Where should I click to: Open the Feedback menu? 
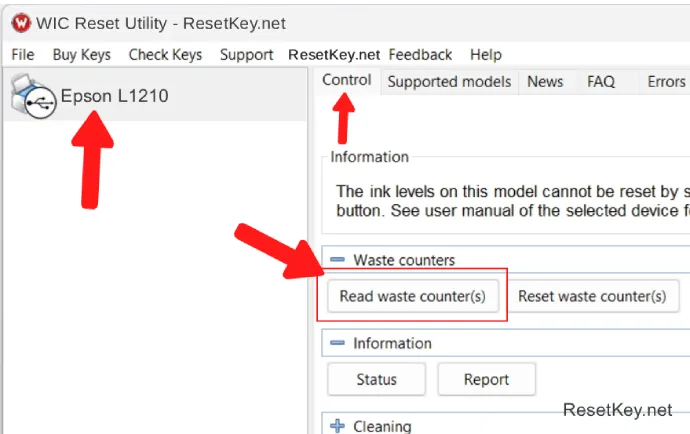[x=420, y=55]
